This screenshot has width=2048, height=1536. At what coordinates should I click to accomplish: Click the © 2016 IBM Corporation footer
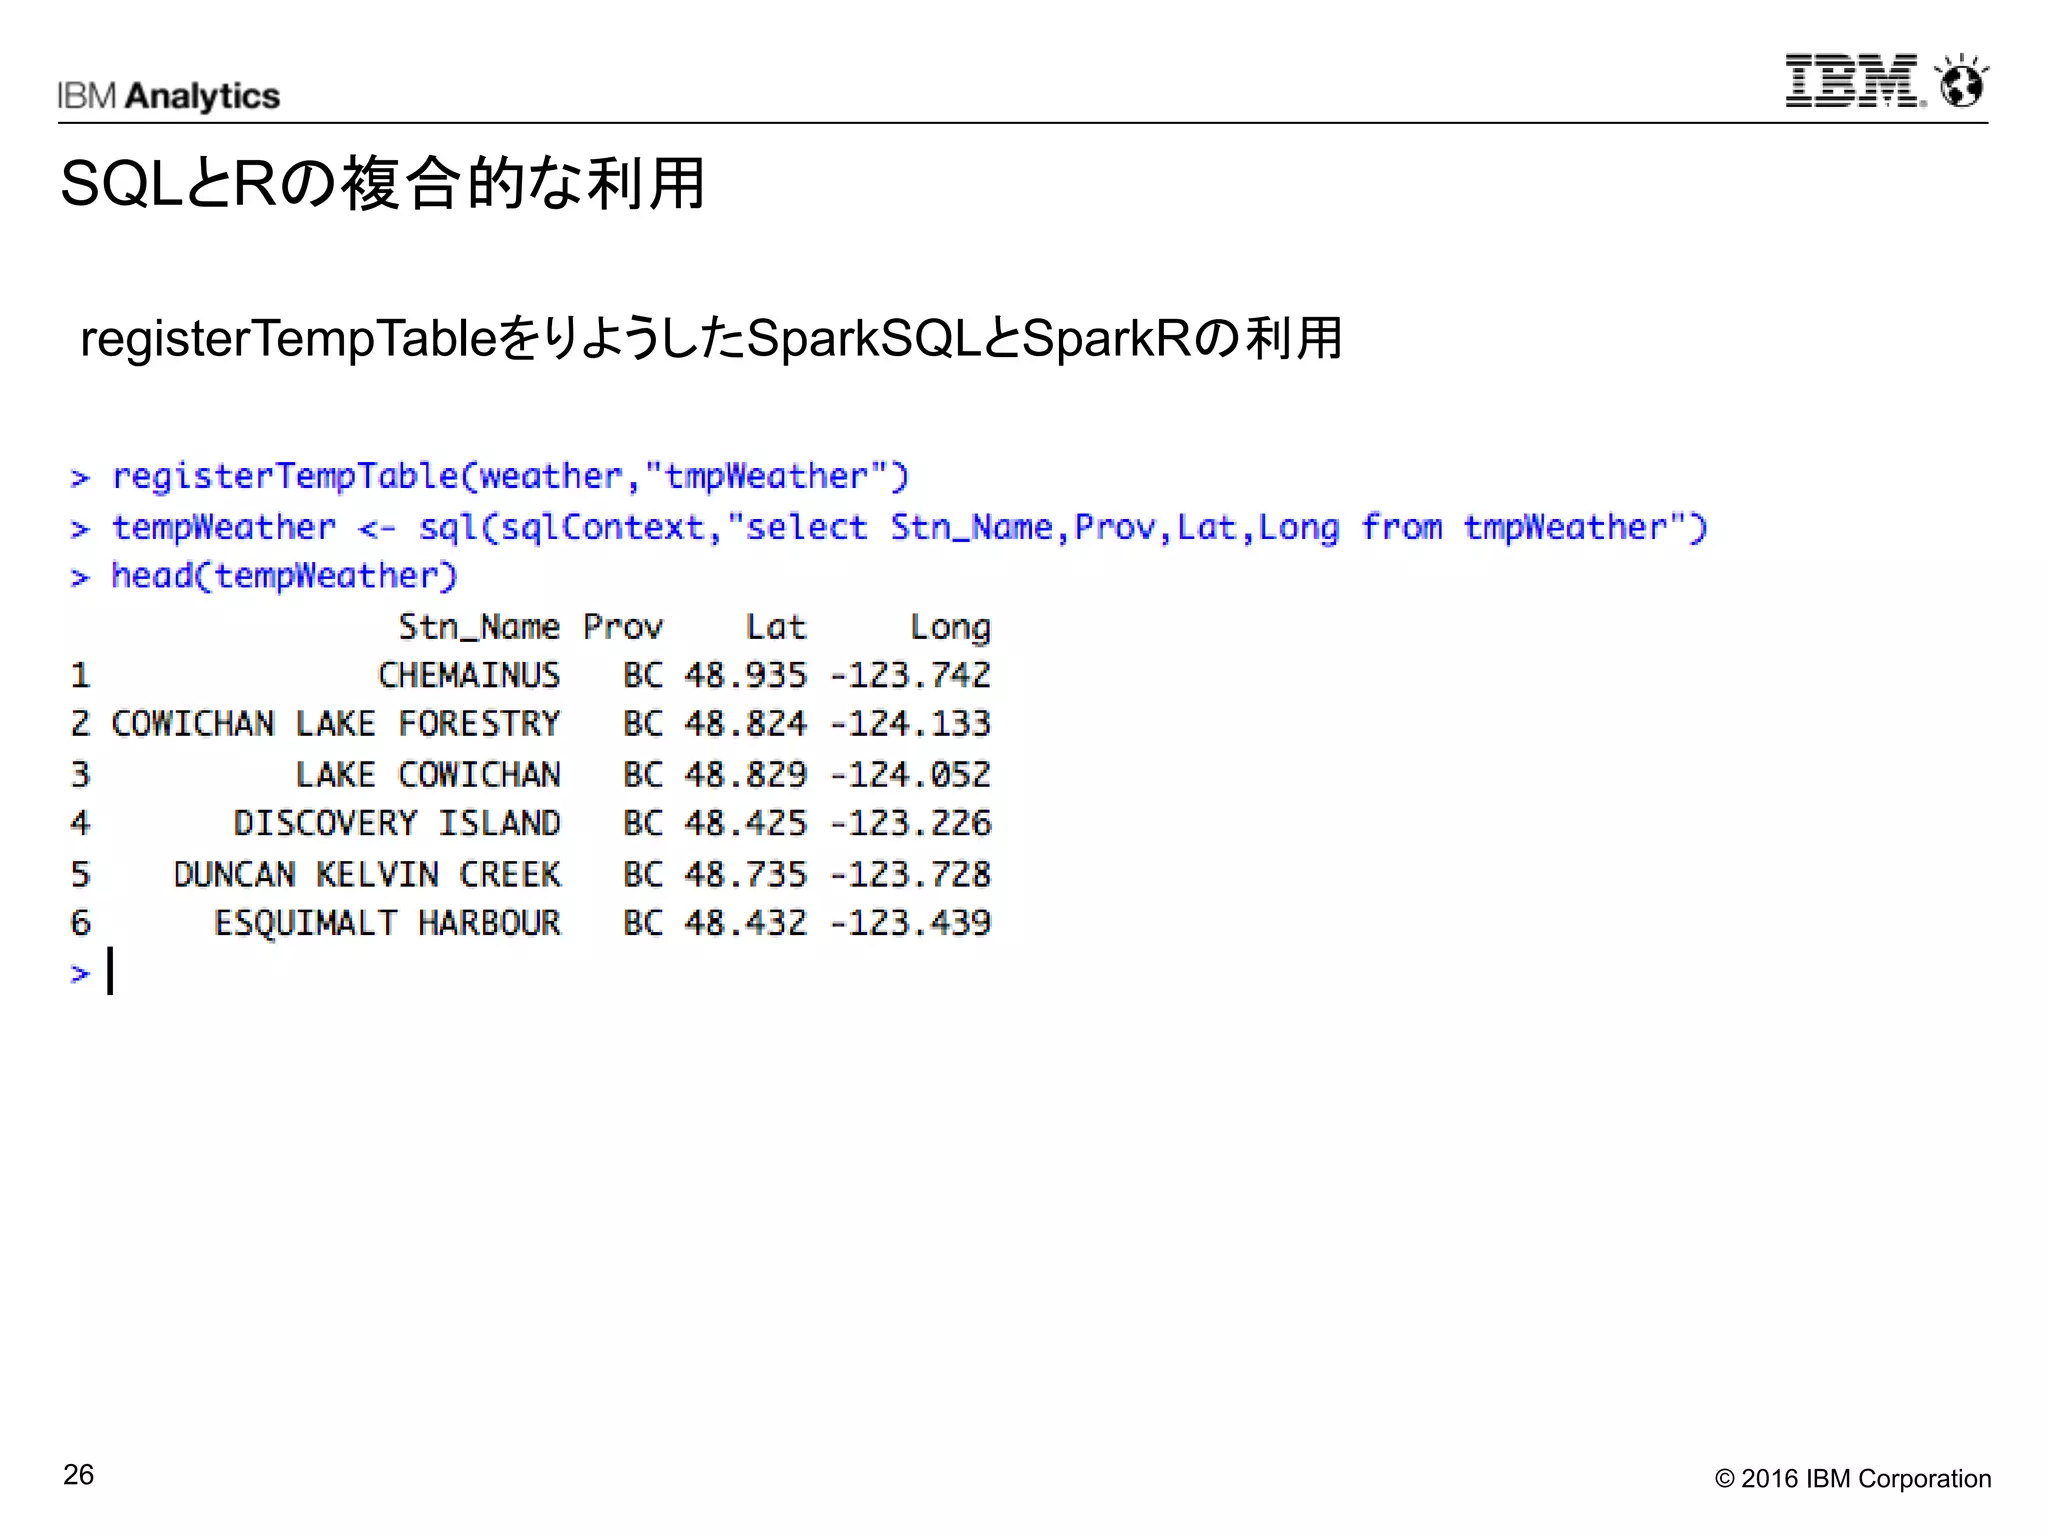pyautogui.click(x=1853, y=1478)
